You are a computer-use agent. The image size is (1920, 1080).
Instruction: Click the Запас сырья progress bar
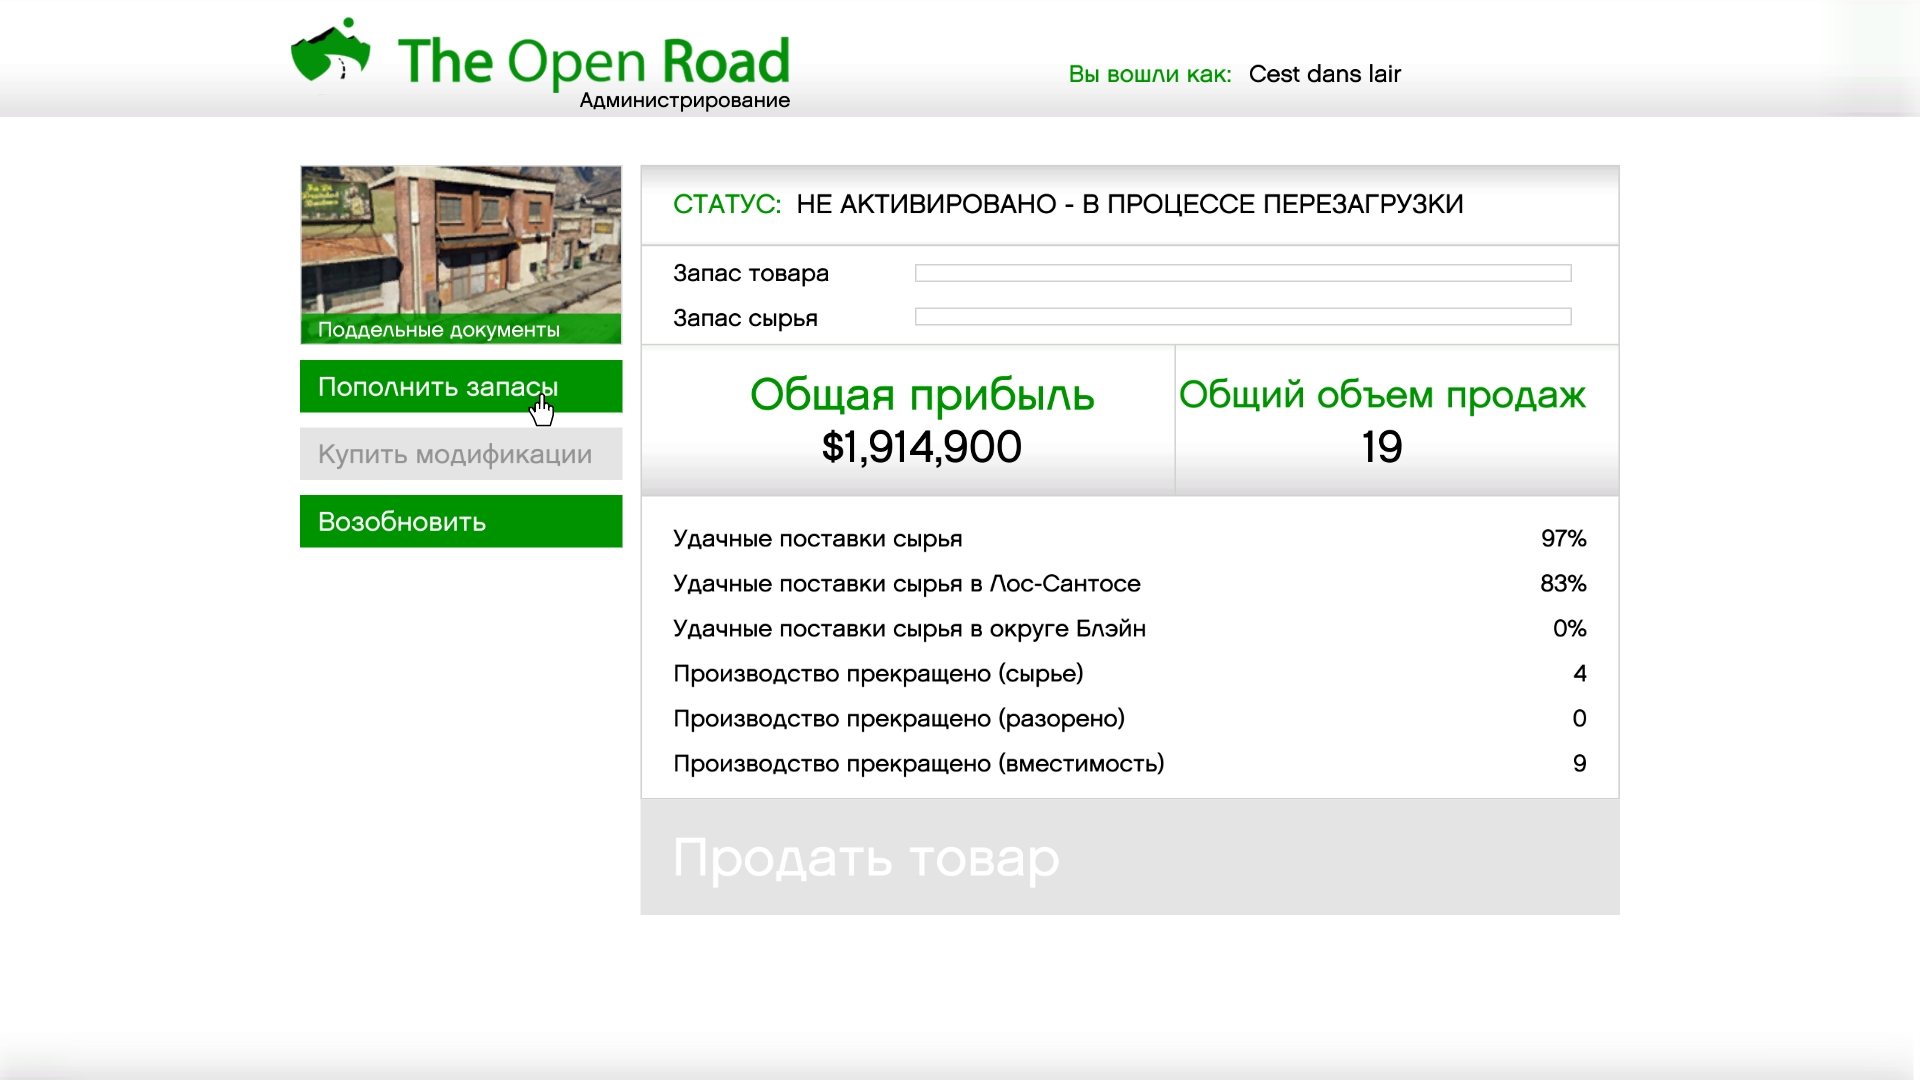(x=1242, y=317)
